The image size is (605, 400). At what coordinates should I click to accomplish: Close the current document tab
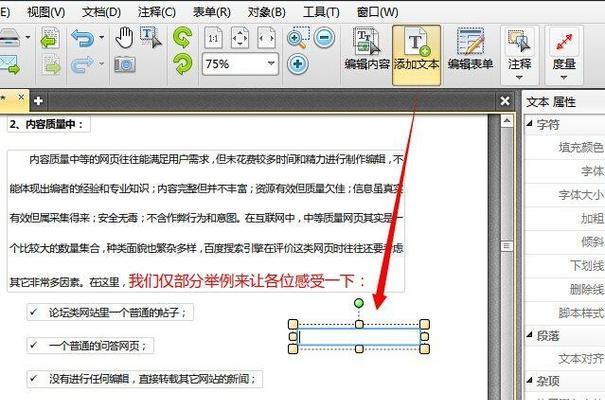click(x=21, y=97)
